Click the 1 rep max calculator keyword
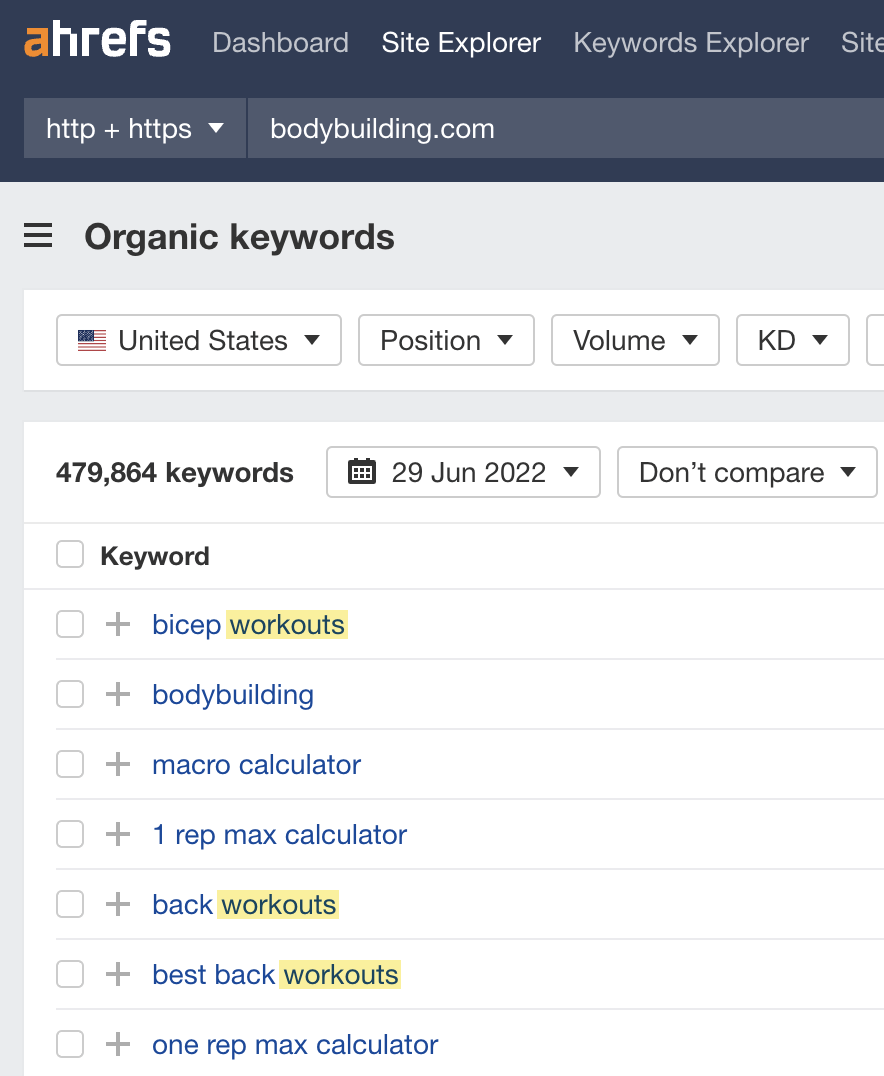 (x=279, y=834)
